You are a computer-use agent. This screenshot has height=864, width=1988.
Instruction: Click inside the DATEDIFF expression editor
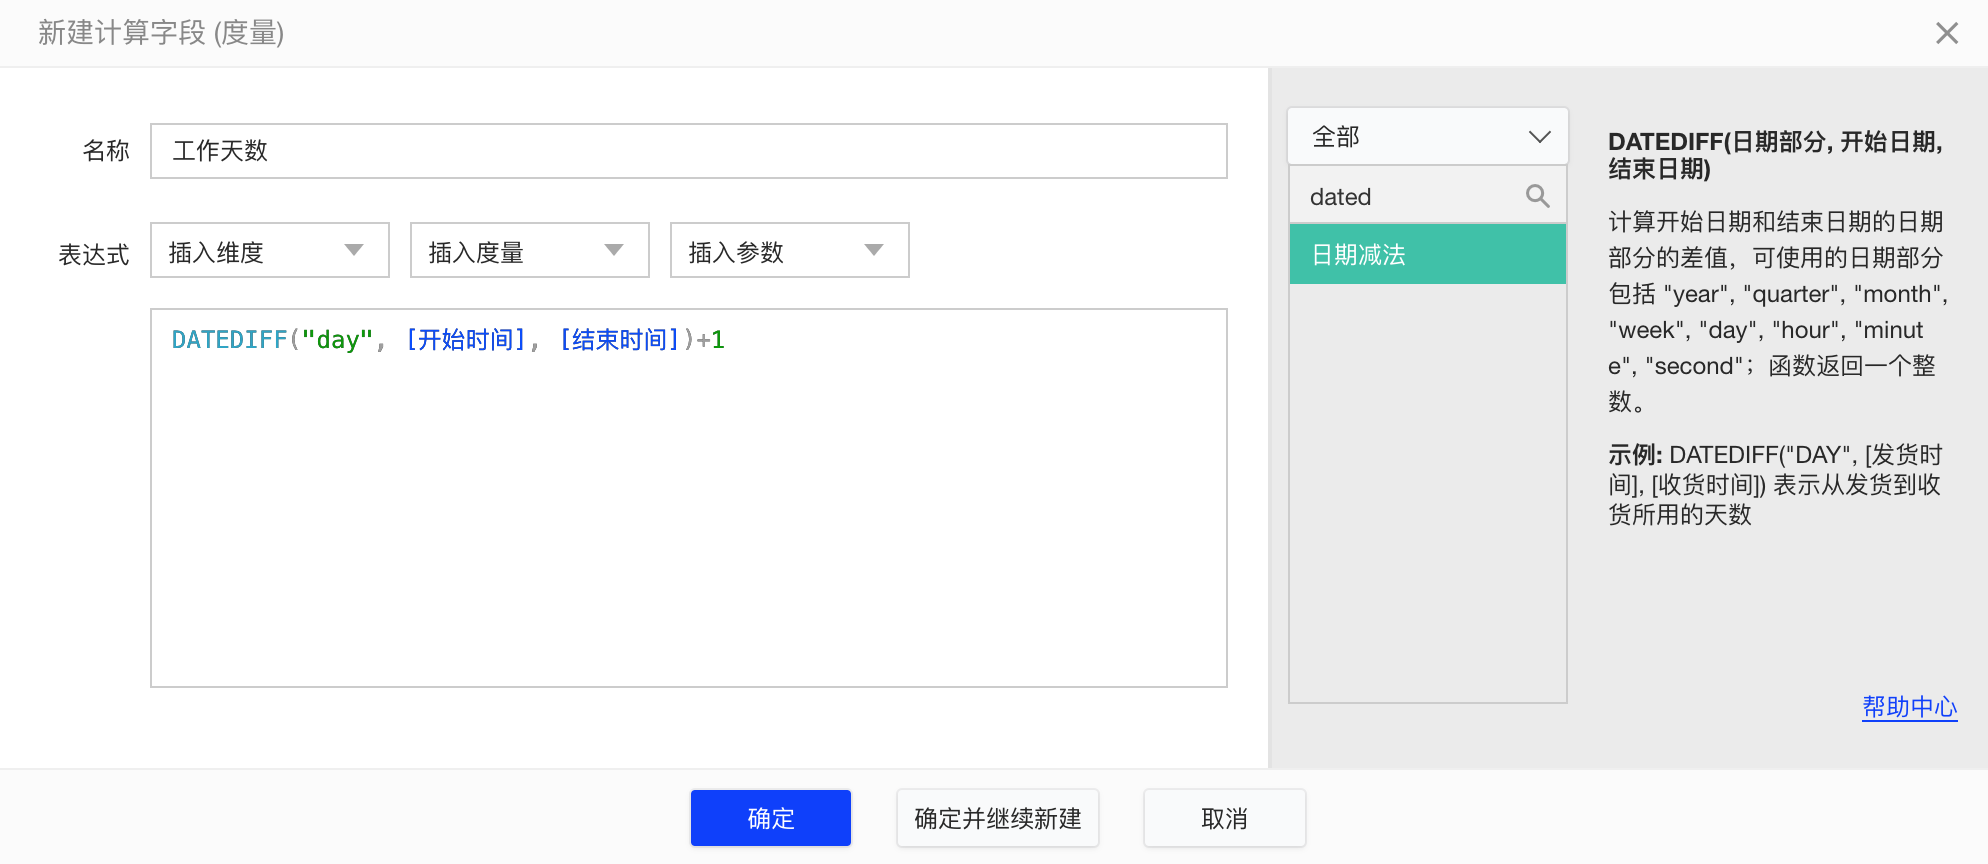click(x=689, y=498)
